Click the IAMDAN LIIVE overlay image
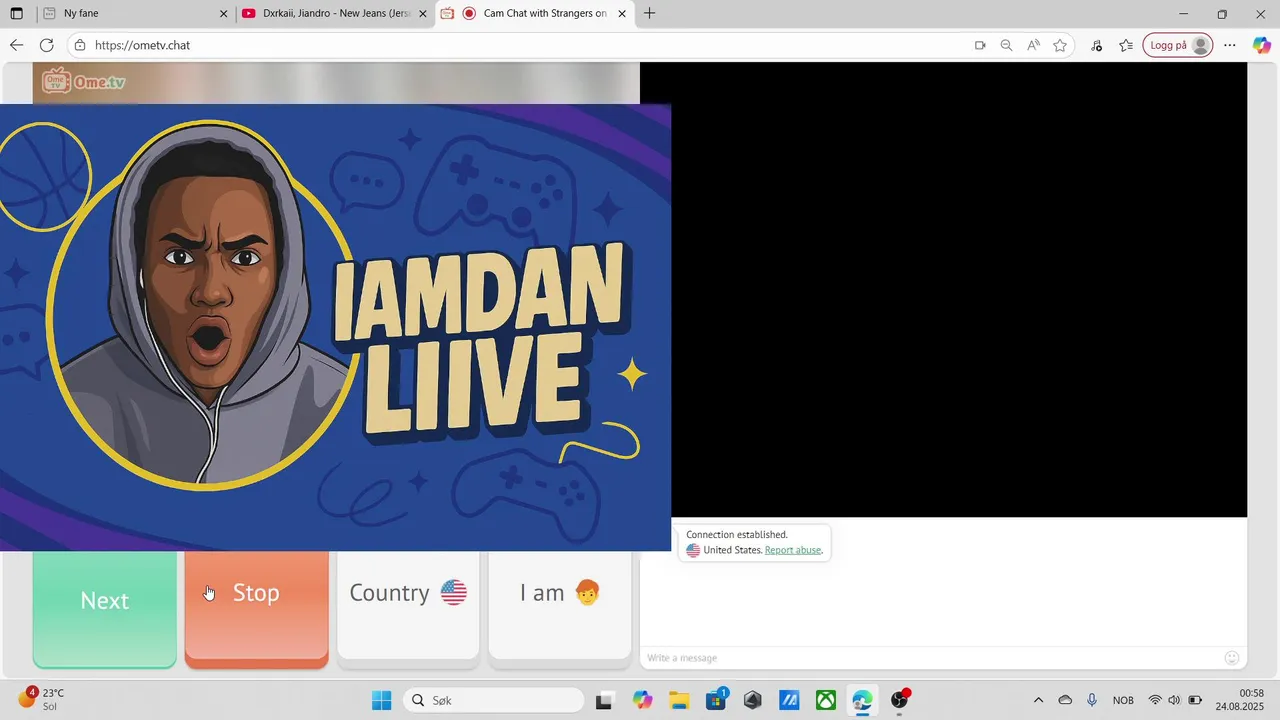This screenshot has width=1280, height=720. pos(335,327)
